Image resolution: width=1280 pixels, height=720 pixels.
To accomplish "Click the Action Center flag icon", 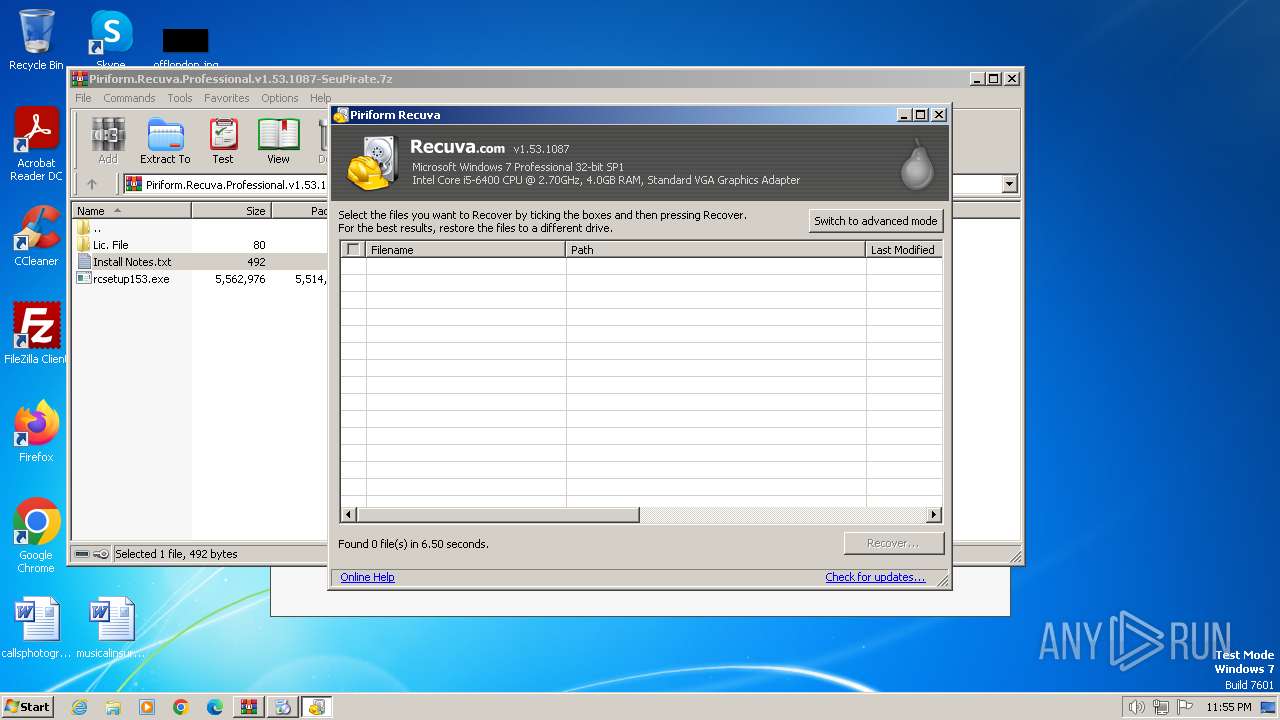I will pos(1185,707).
